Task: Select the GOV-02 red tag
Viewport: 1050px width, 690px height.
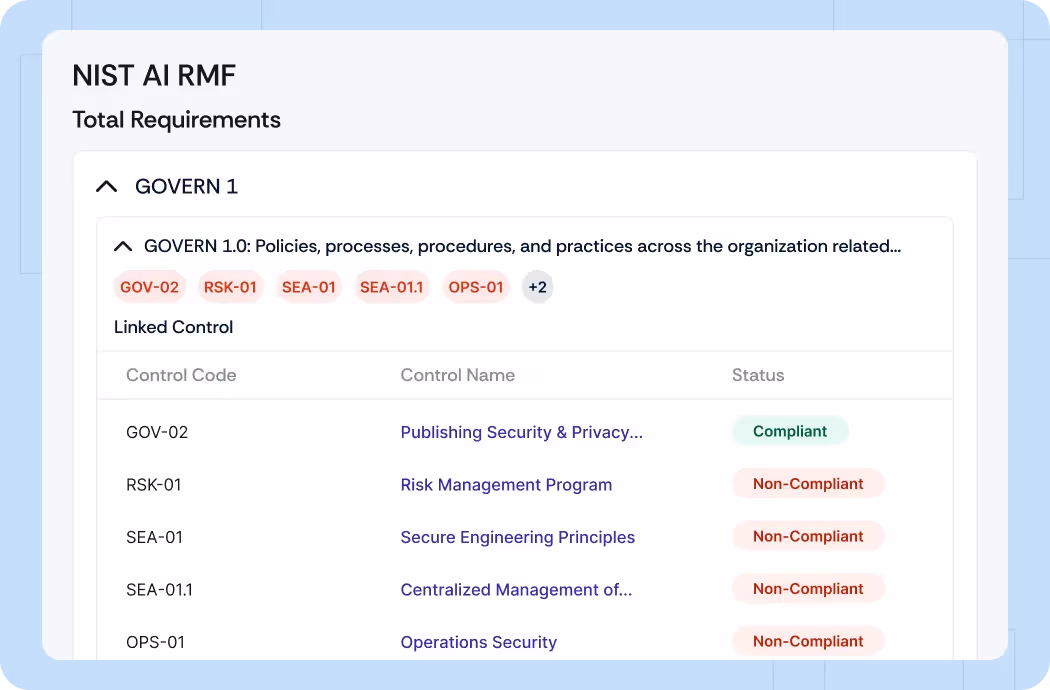Action: pos(149,287)
